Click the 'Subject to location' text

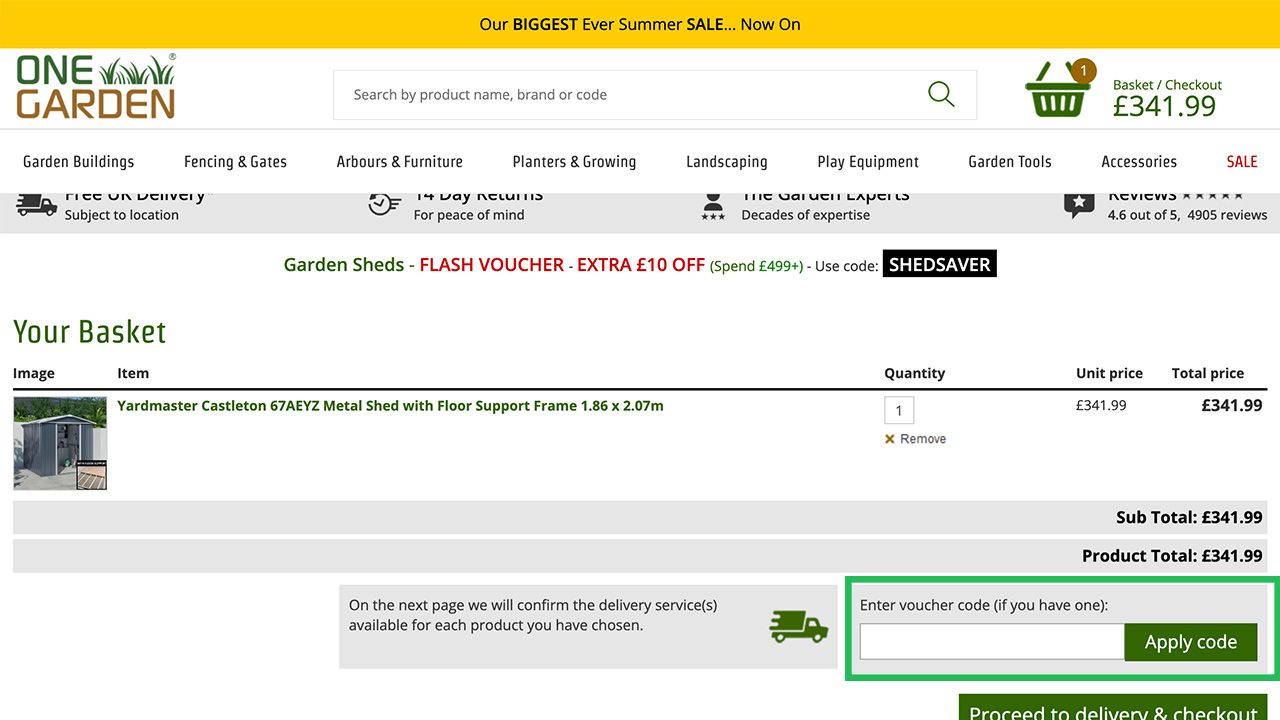click(x=122, y=215)
